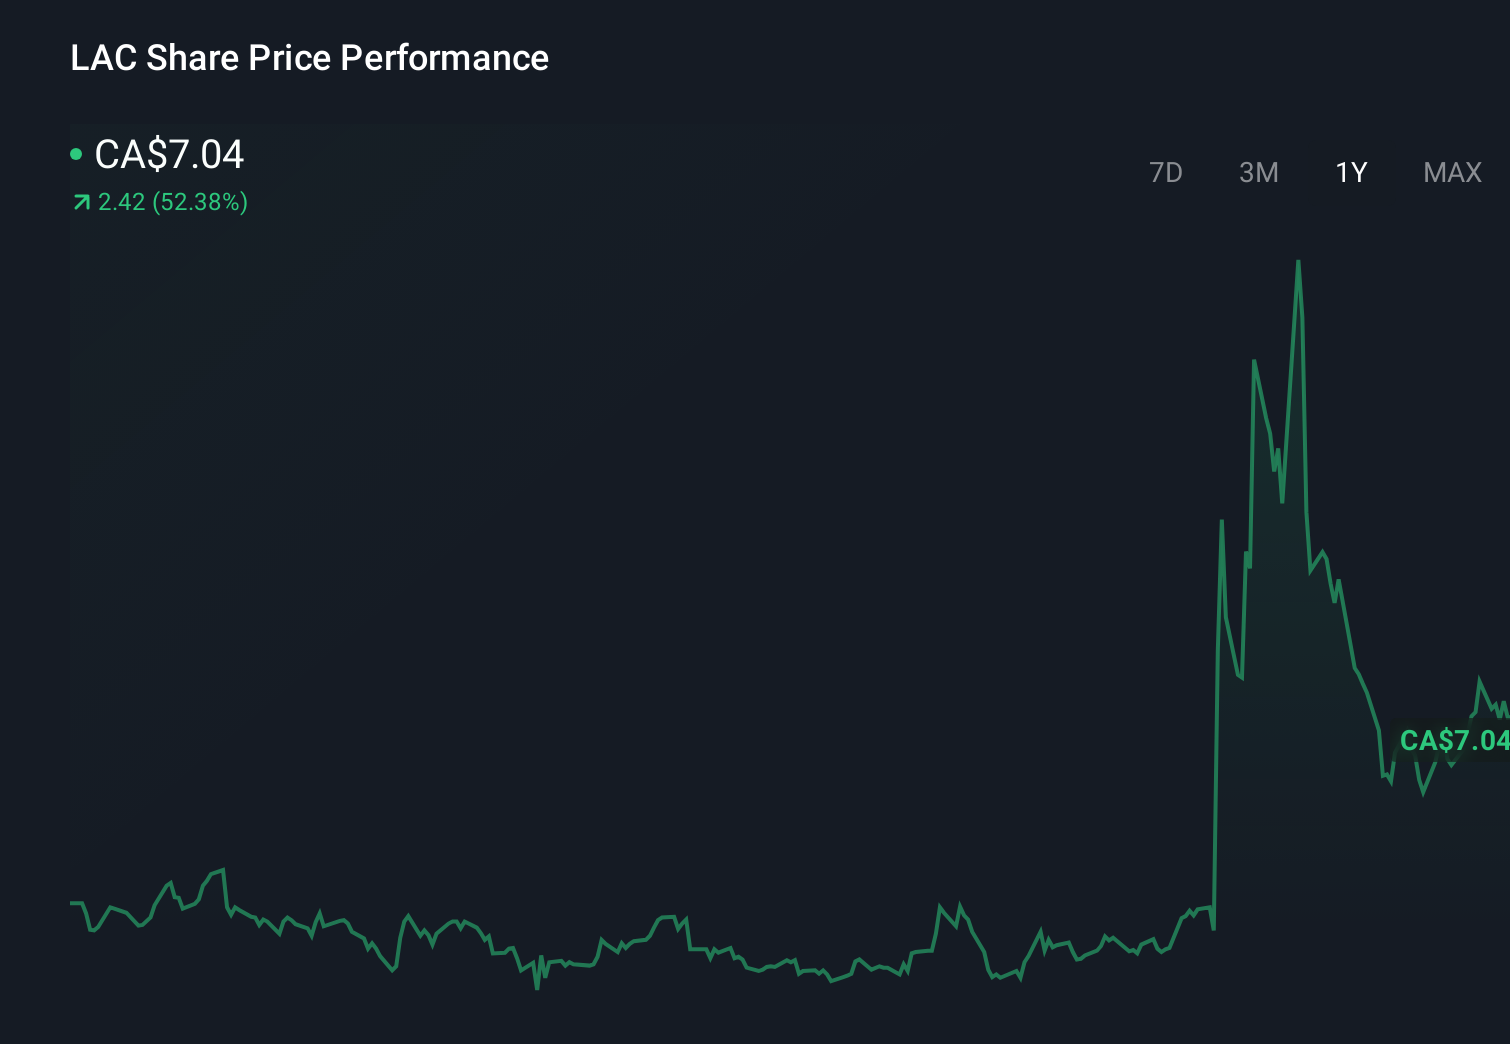This screenshot has width=1510, height=1044.
Task: Click the CA$7.04 large price display
Action: [169, 154]
